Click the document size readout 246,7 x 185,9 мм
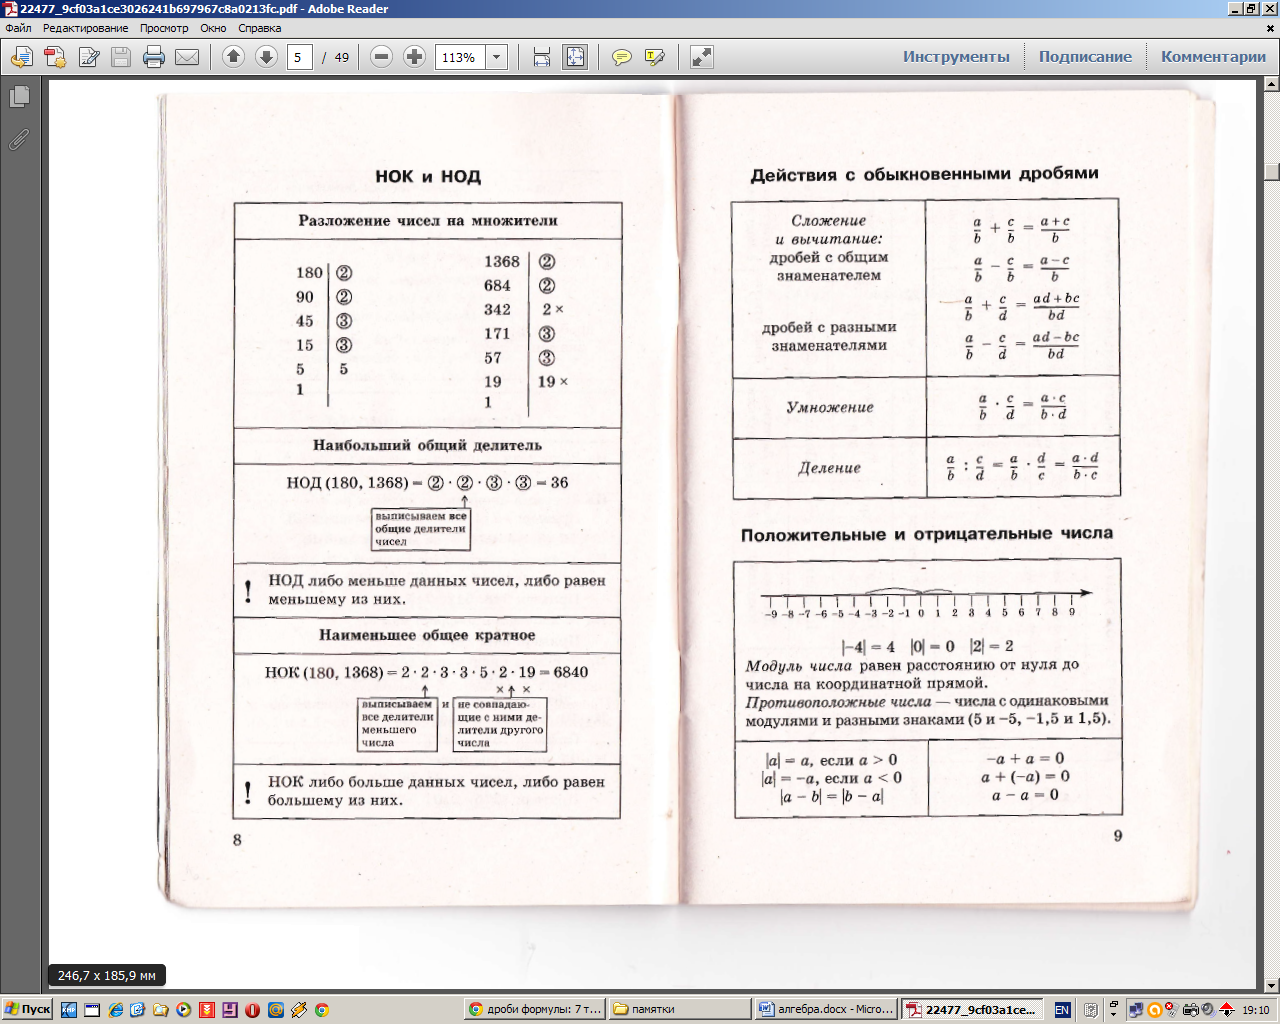The height and width of the screenshot is (1024, 1280). click(x=107, y=975)
